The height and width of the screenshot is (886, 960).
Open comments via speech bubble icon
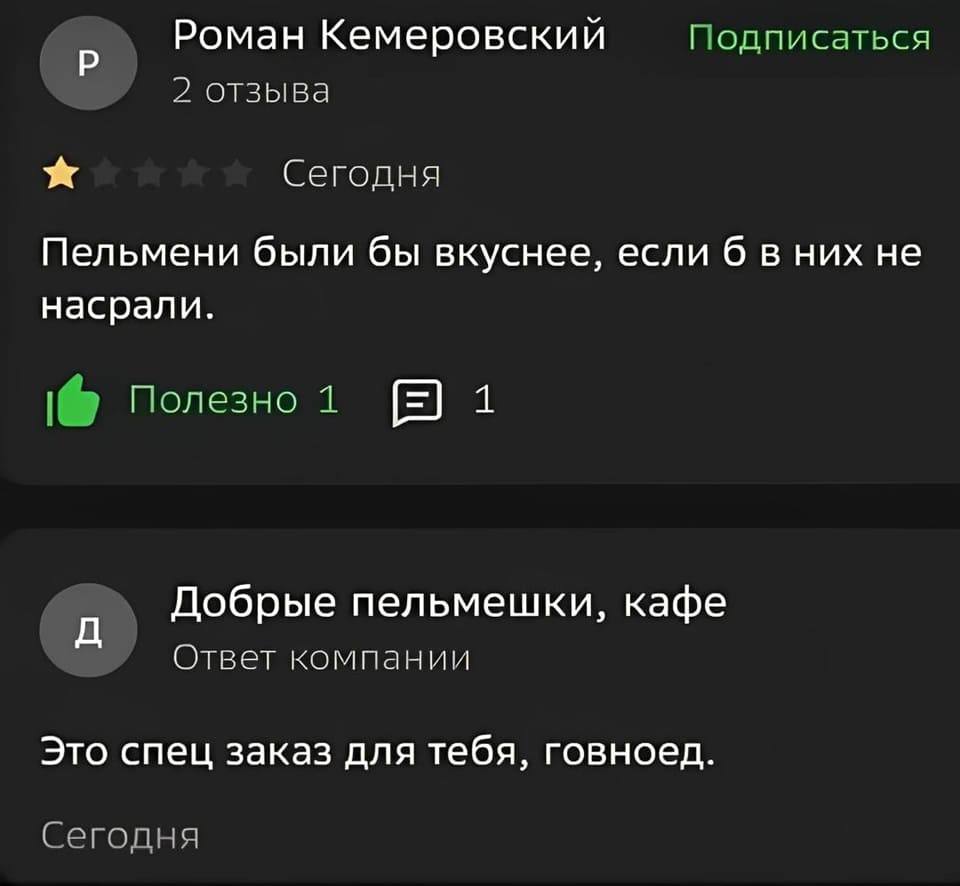415,399
